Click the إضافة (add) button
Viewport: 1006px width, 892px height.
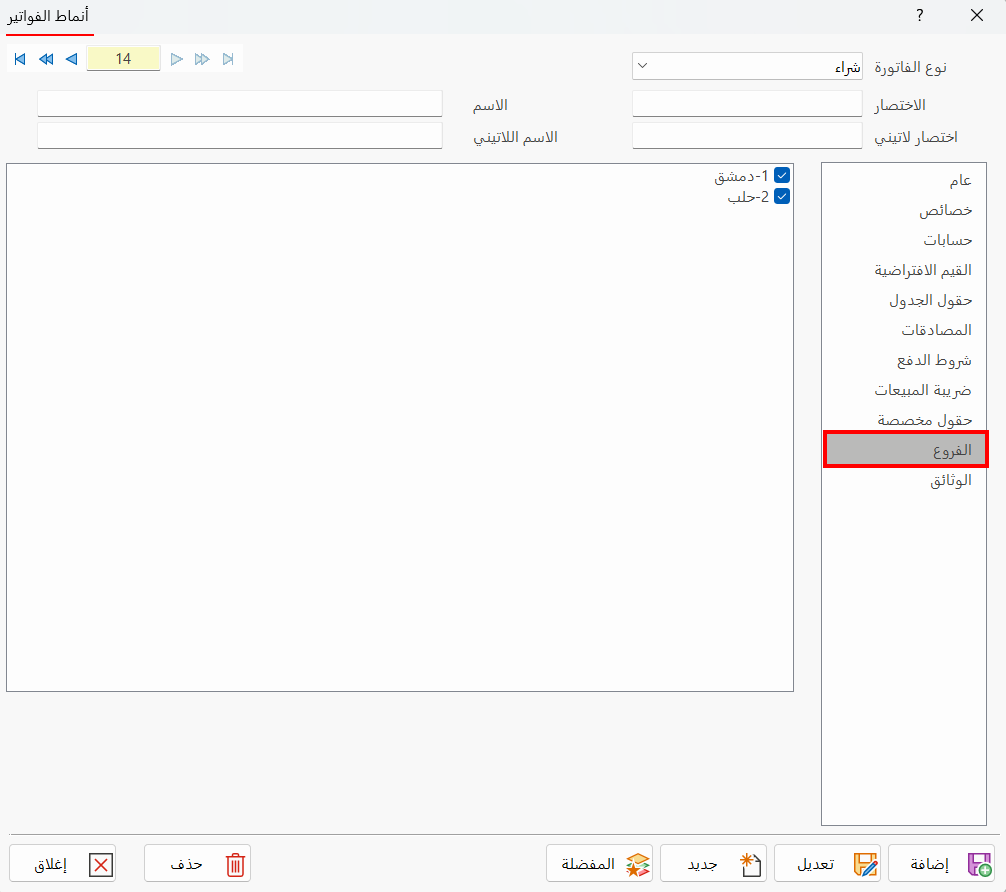941,864
